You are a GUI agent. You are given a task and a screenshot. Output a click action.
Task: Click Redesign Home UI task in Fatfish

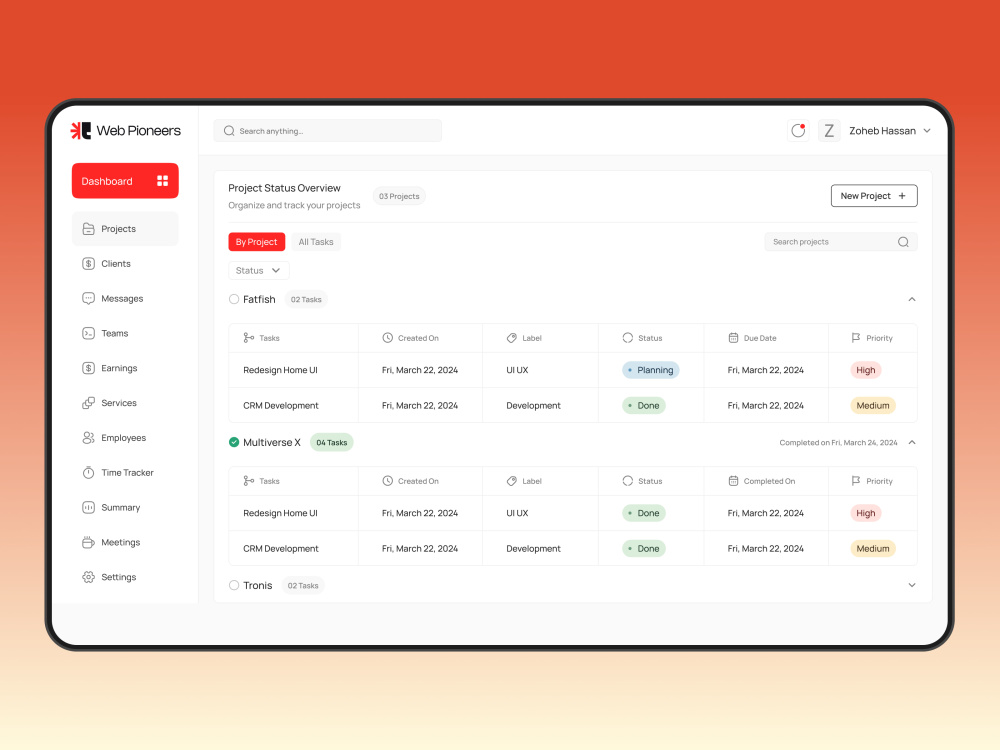(x=280, y=370)
